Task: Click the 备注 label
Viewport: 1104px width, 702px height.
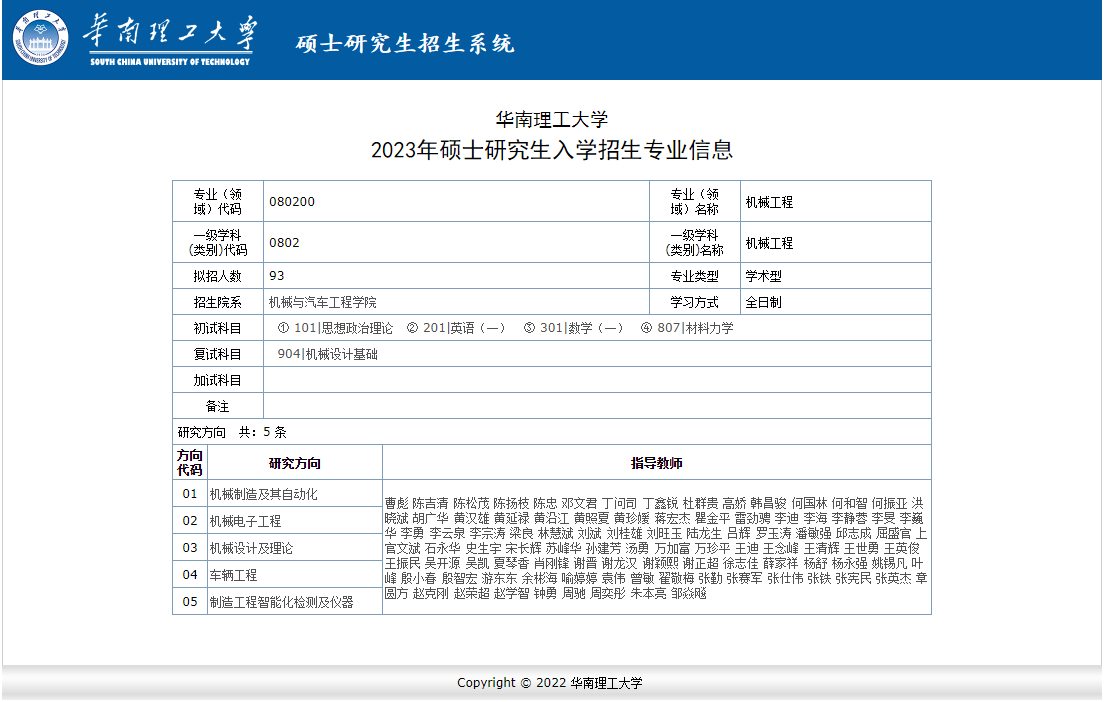Action: click(x=218, y=406)
